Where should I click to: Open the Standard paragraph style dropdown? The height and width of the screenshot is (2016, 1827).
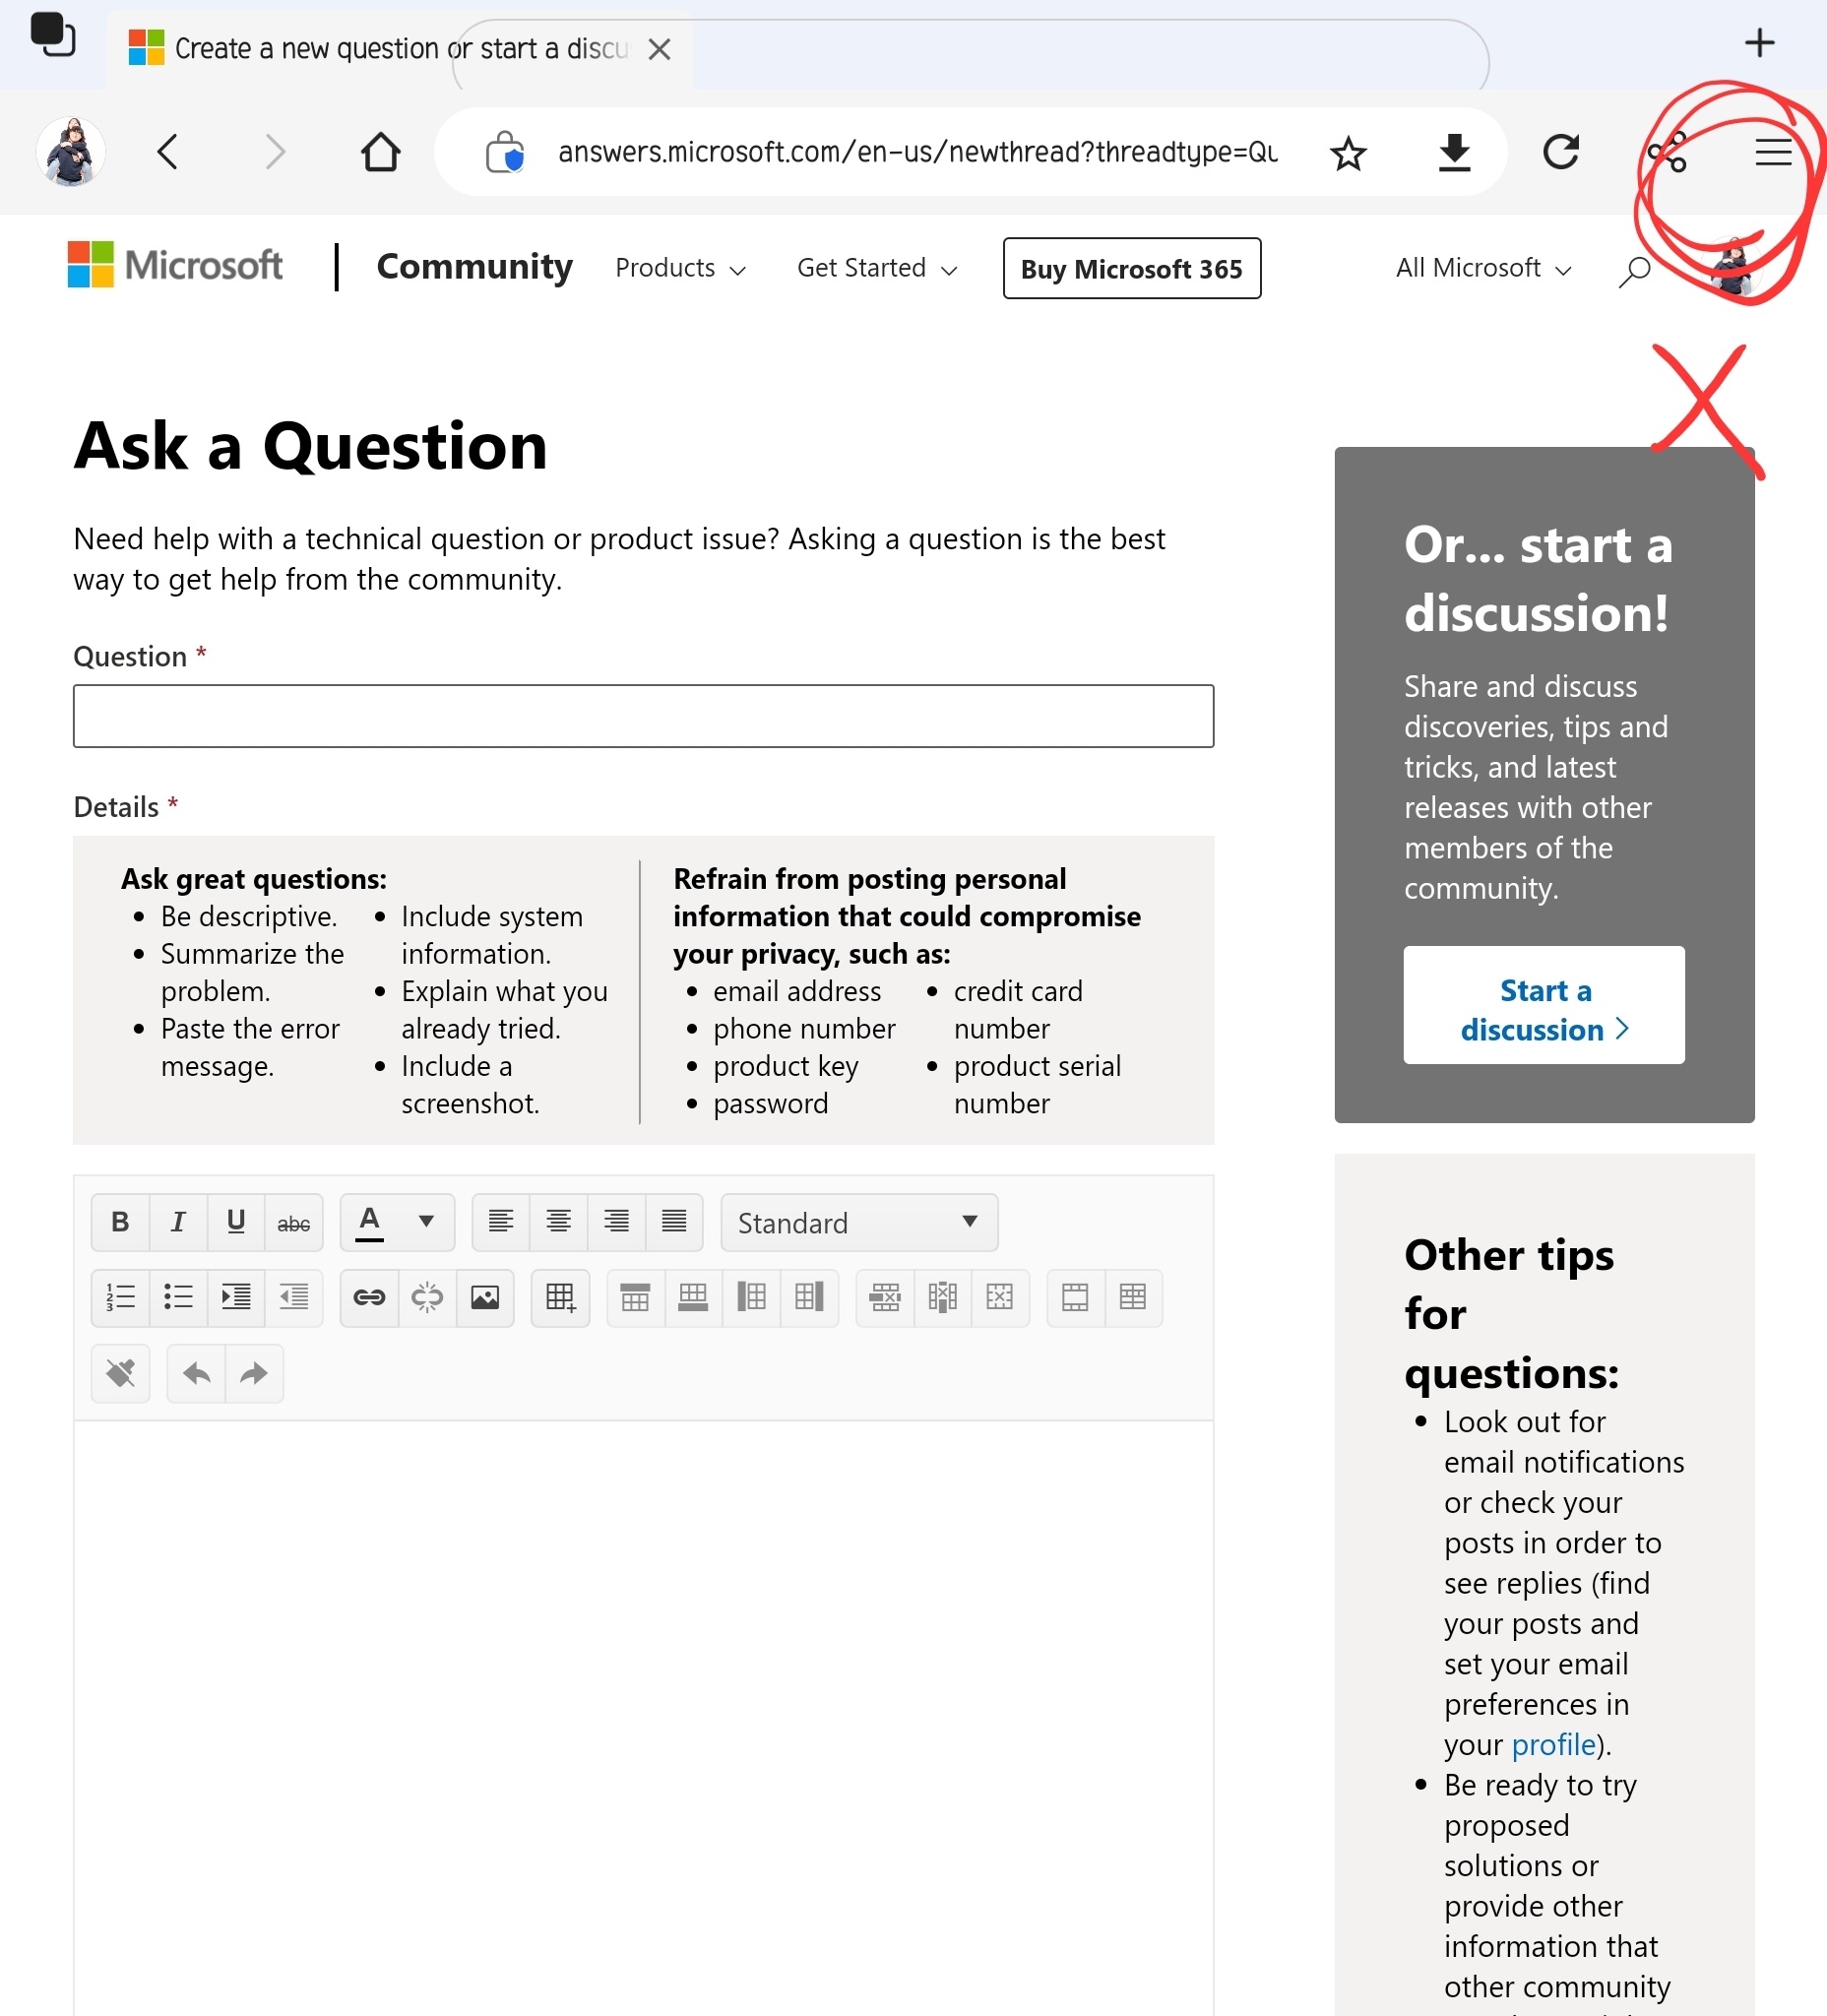point(859,1222)
